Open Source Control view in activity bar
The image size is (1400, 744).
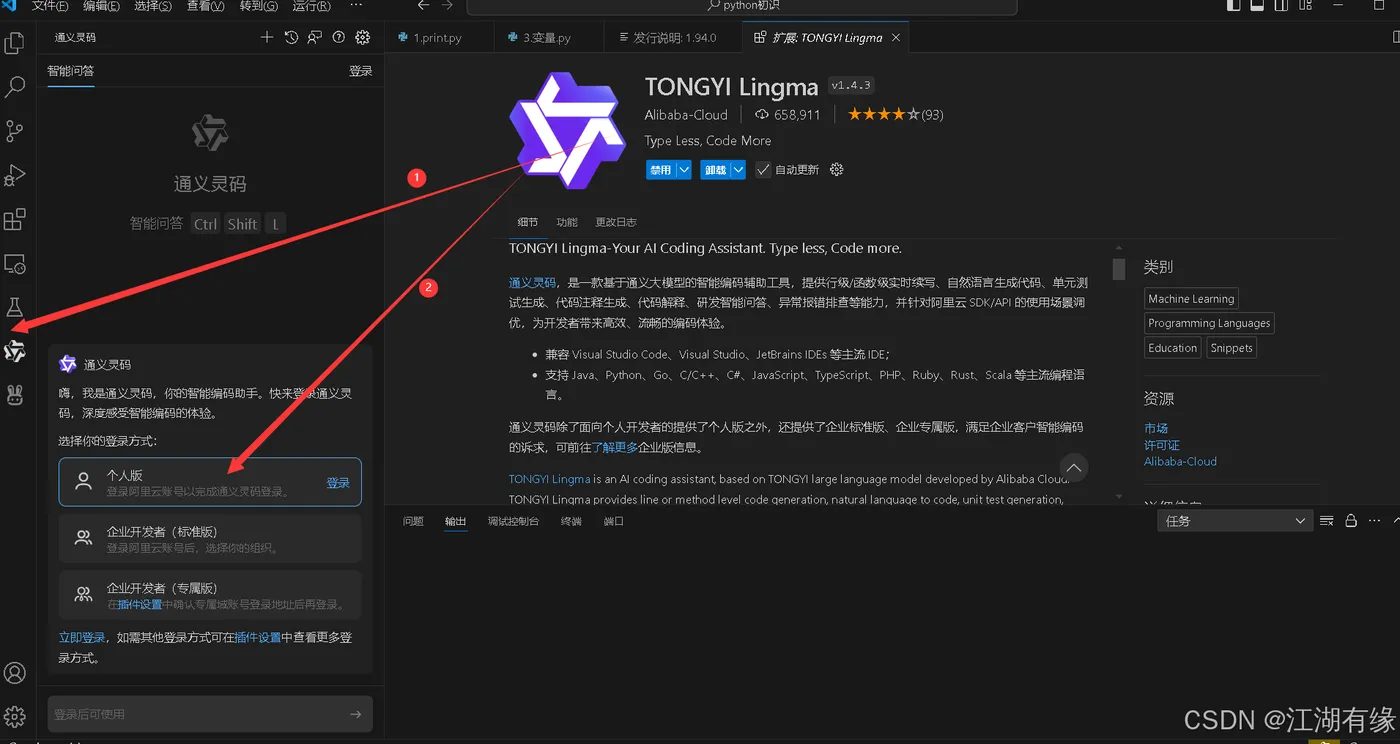click(x=15, y=131)
